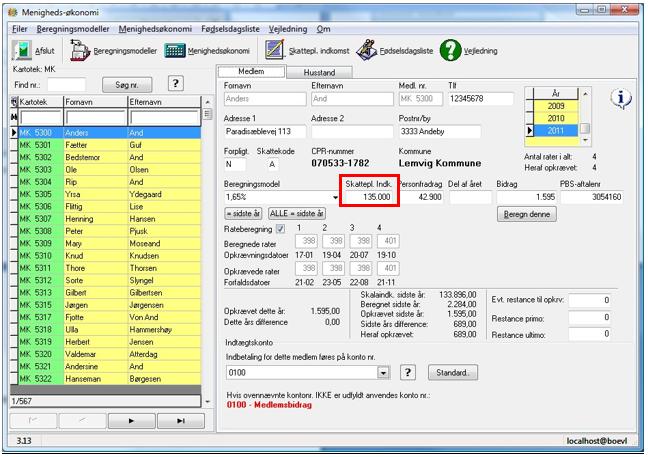Open the Fødselsdagsliste menu
This screenshot has width=648, height=457.
click(x=230, y=29)
